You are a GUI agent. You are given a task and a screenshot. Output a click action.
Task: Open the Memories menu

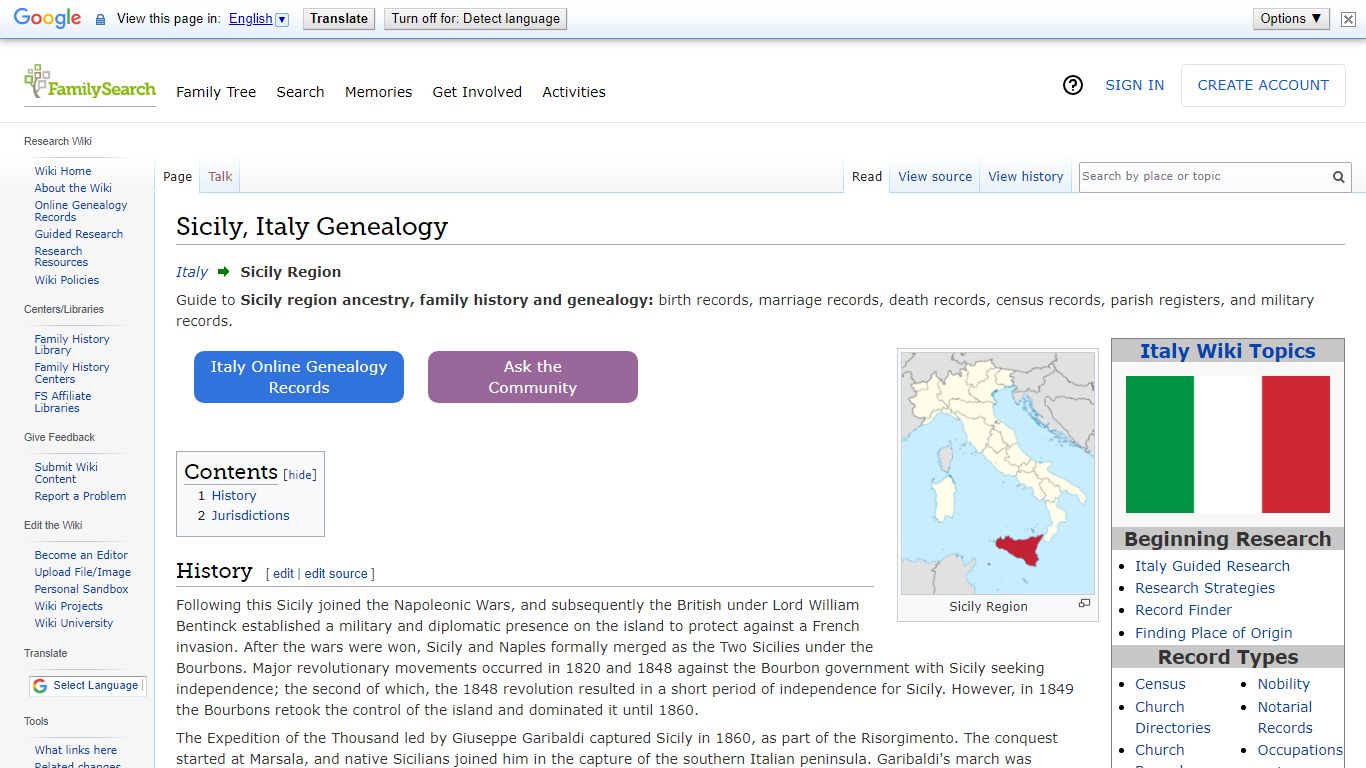click(378, 92)
